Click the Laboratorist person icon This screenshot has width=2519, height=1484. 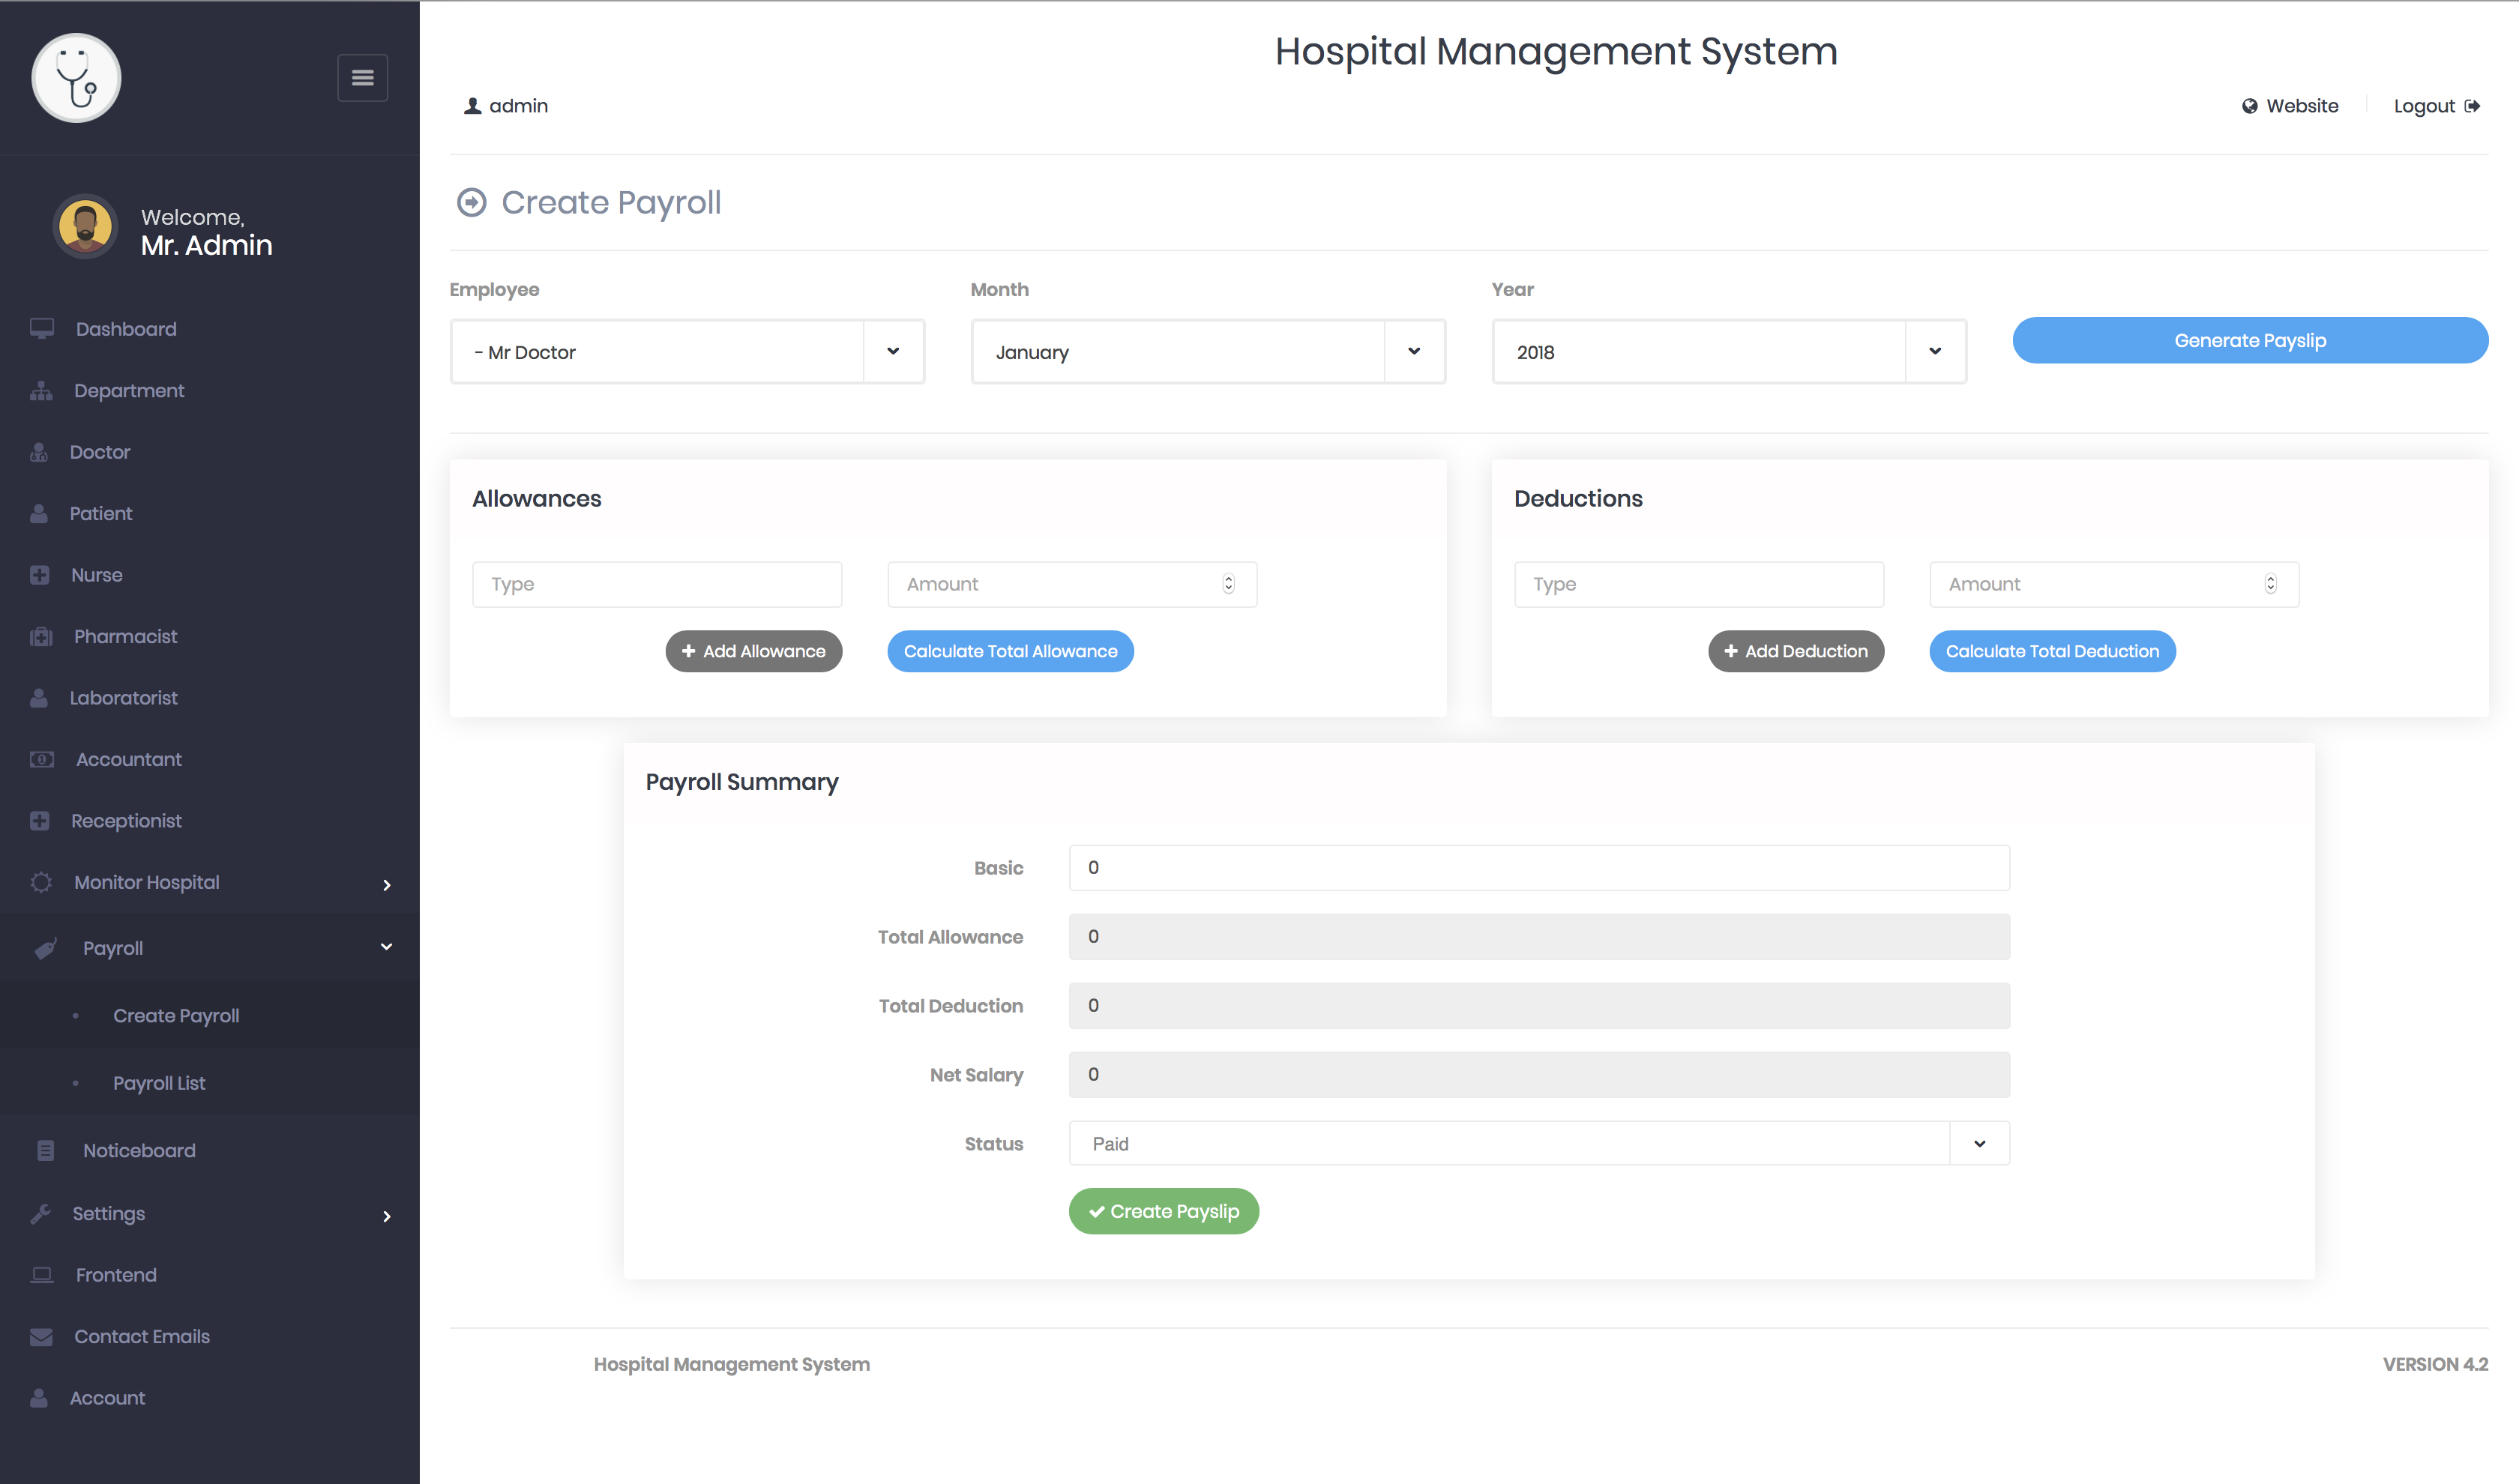point(39,698)
